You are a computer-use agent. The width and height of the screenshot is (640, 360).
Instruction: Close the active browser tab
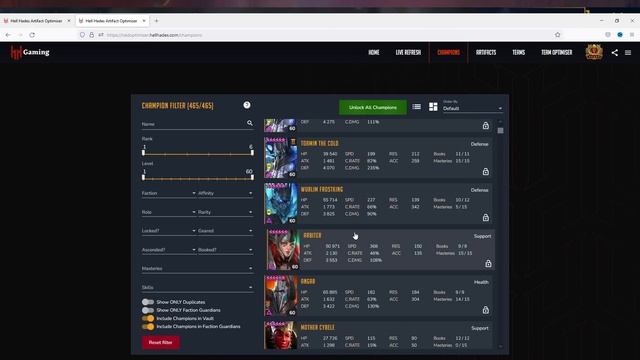click(144, 20)
